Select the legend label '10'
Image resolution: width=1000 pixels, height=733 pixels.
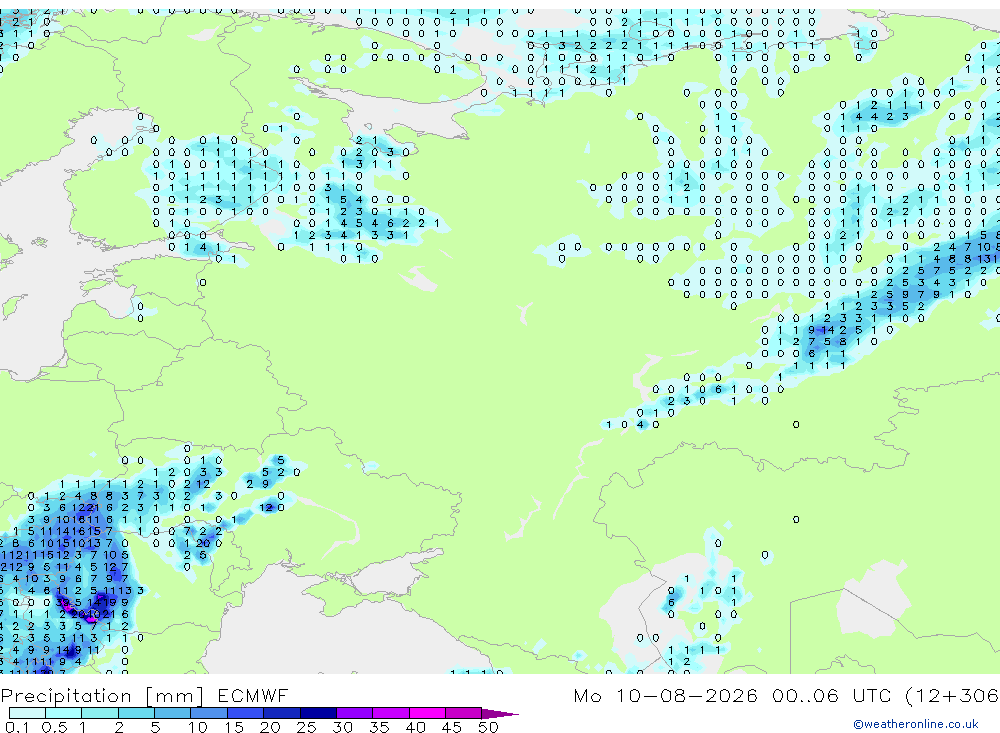198,727
